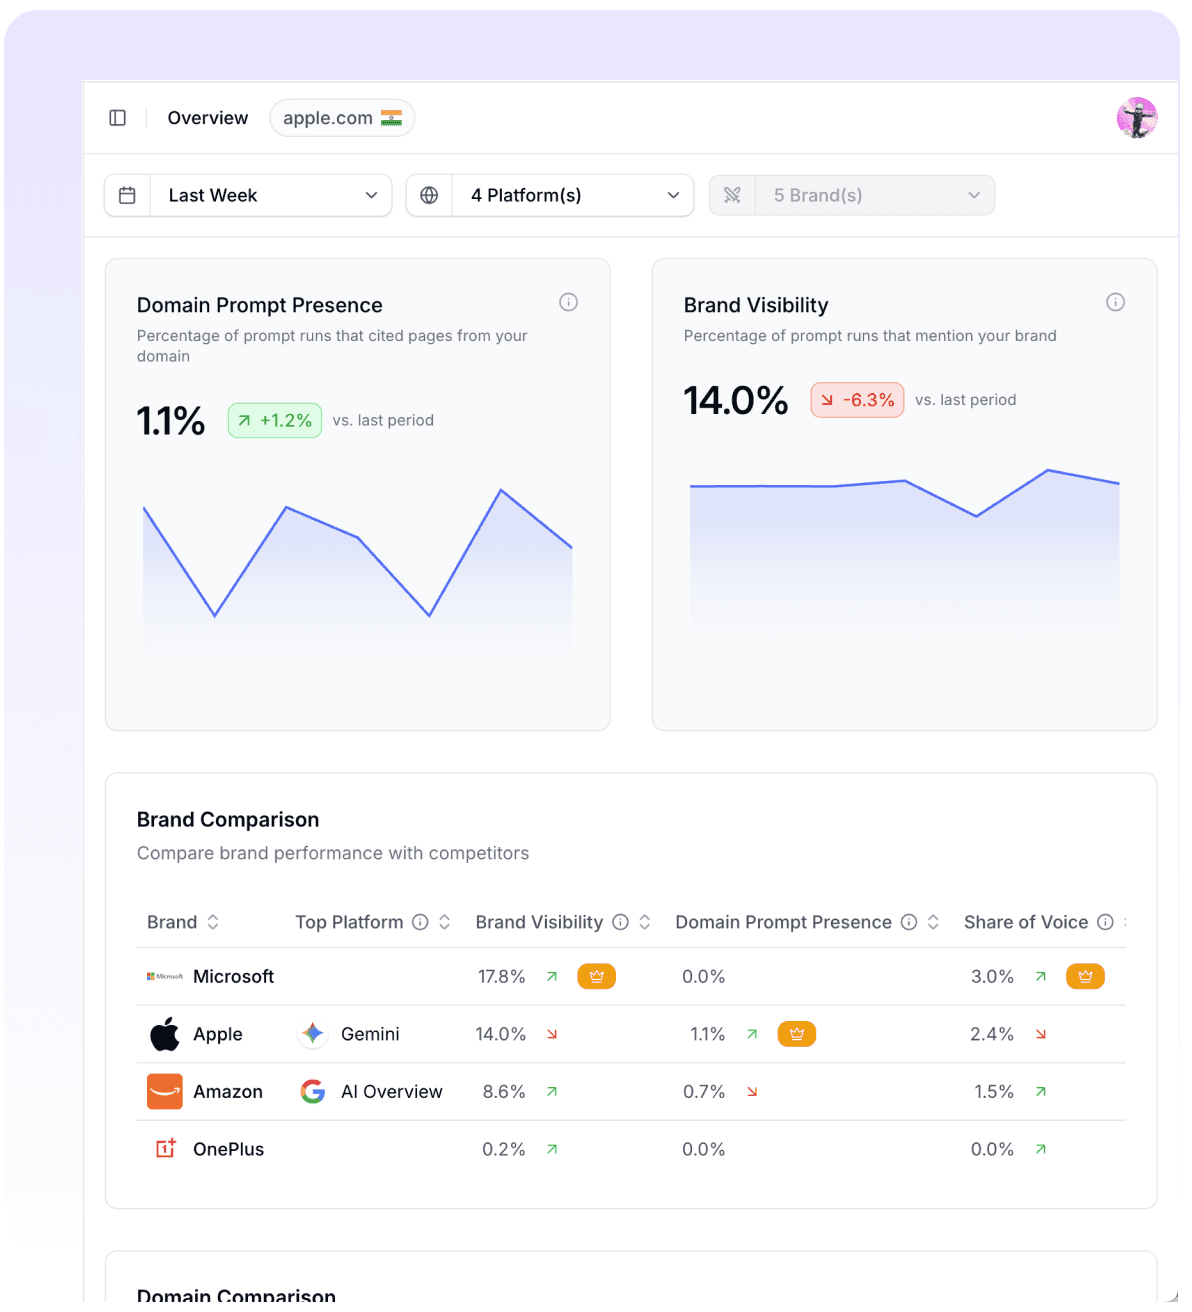1192x1312 pixels.
Task: Click the brands filter swords icon
Action: pos(732,195)
